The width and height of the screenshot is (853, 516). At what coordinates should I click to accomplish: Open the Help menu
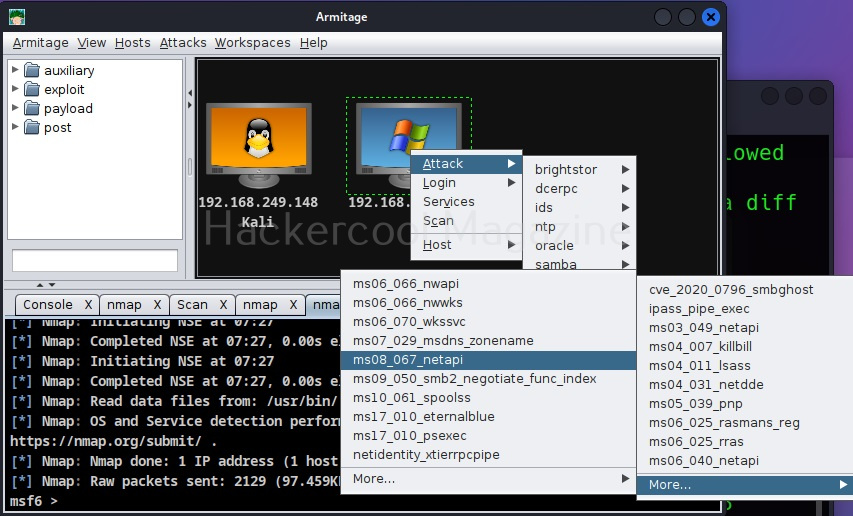tap(313, 42)
